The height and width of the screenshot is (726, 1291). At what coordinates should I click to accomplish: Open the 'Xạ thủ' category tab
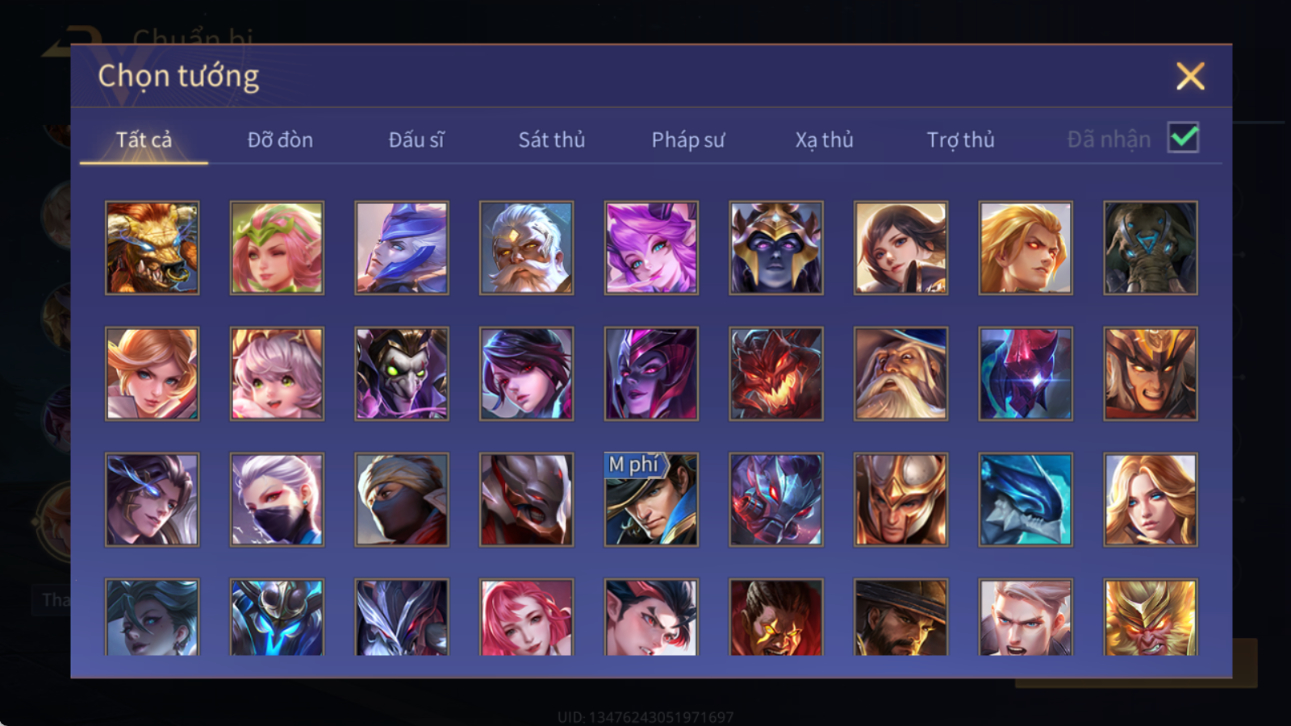point(824,140)
